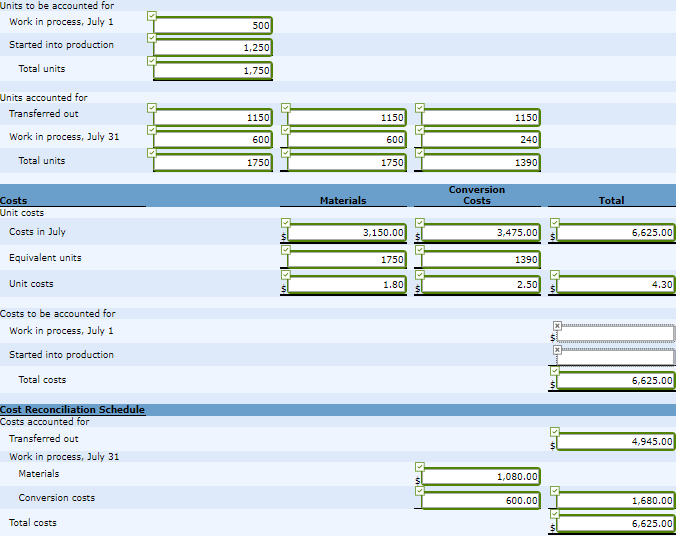Select Equivalent units materials field 1750
Screen dimensions: 680x537
coord(347,259)
